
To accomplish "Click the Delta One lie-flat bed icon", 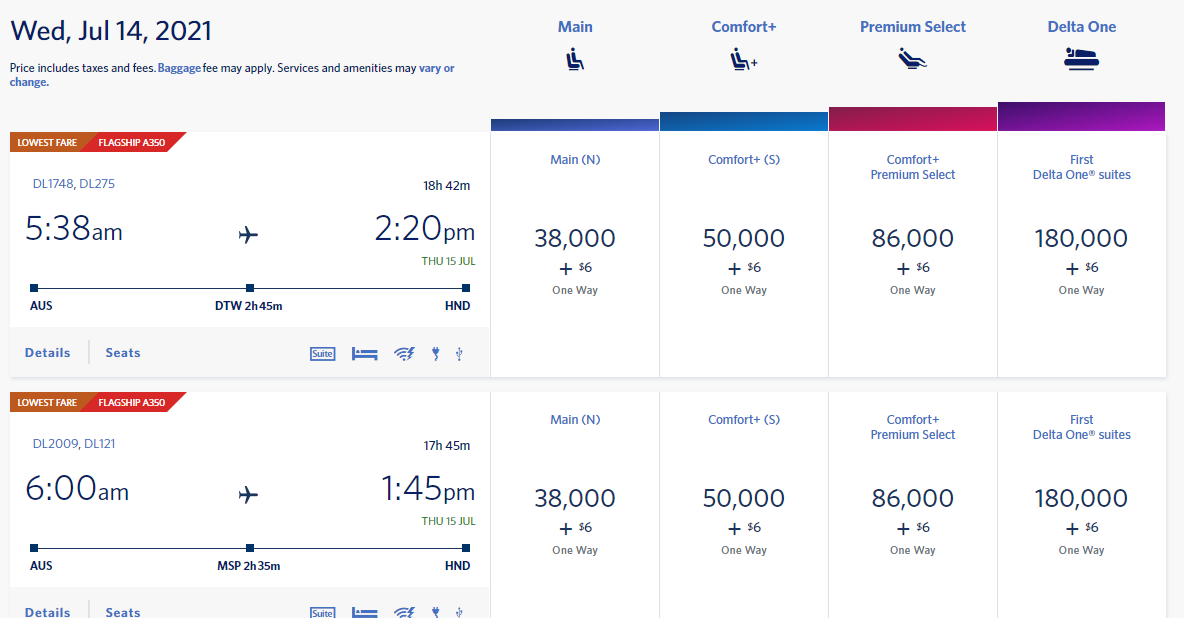I will [1081, 59].
